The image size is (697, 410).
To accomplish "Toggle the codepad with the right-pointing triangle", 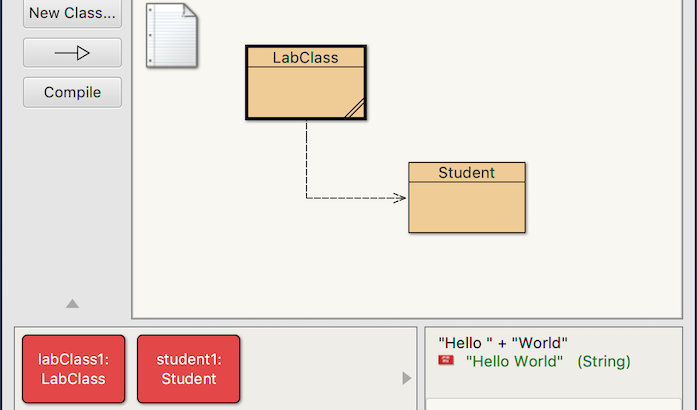I will (x=406, y=378).
